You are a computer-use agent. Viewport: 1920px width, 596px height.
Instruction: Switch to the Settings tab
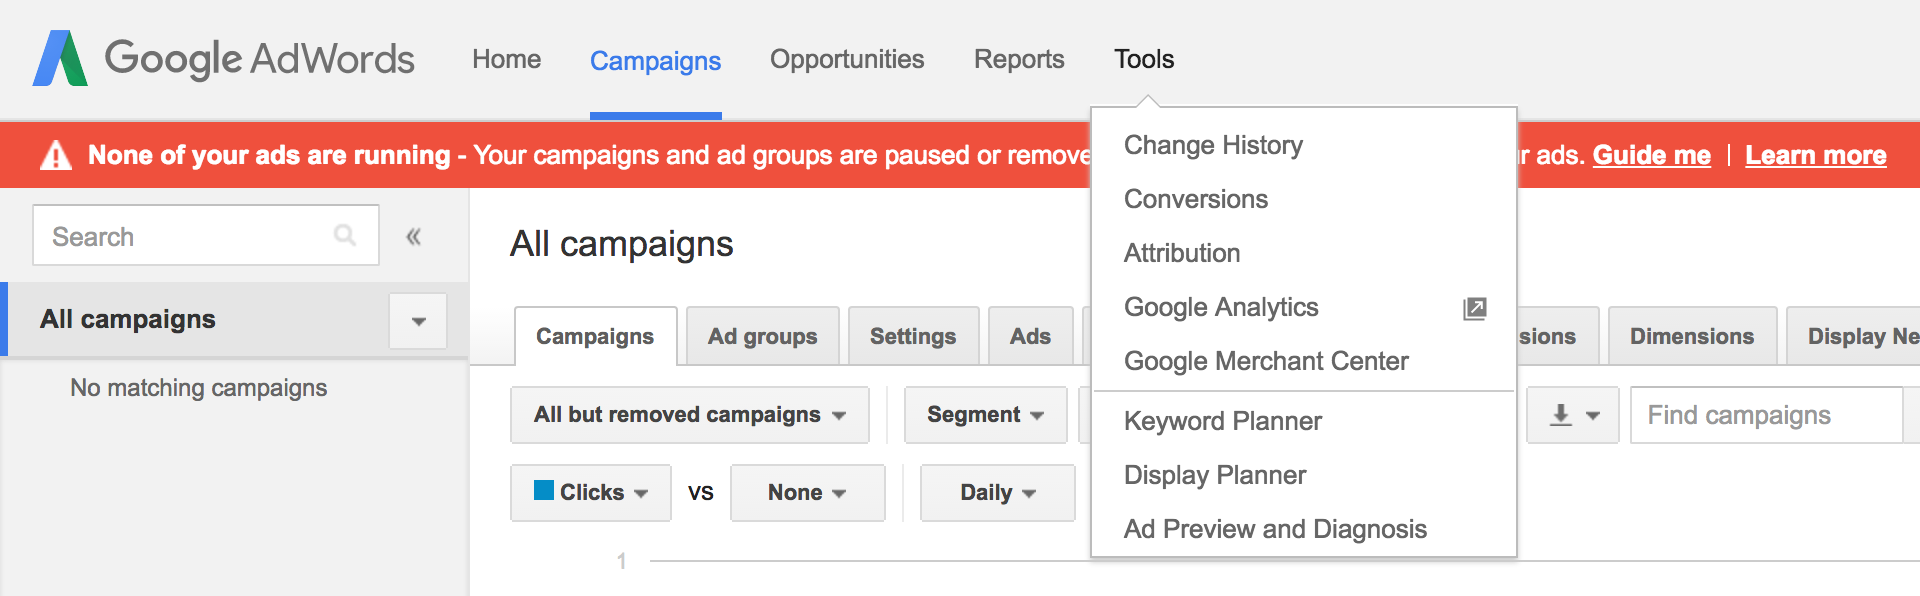pos(913,336)
